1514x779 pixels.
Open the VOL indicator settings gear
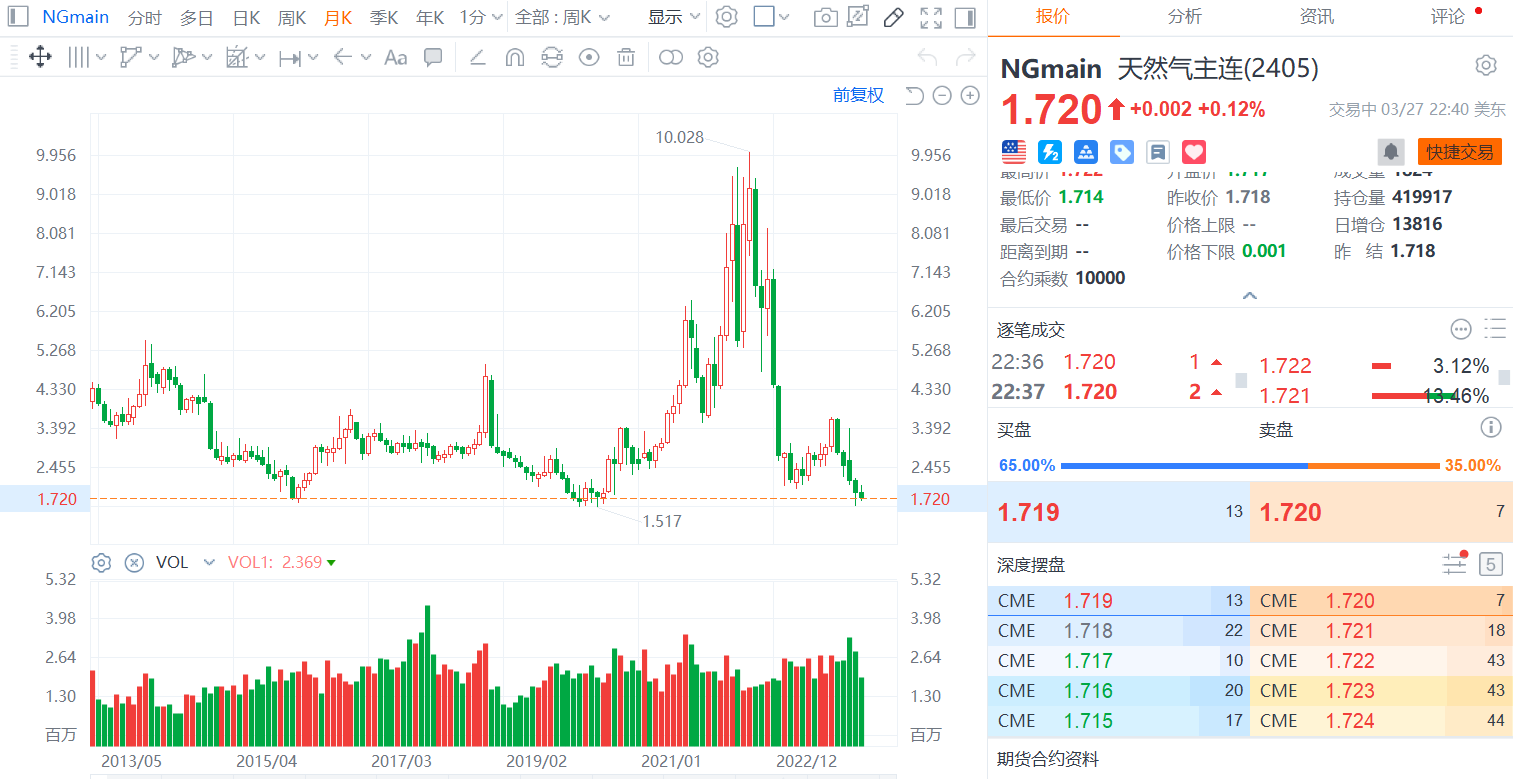pos(101,562)
